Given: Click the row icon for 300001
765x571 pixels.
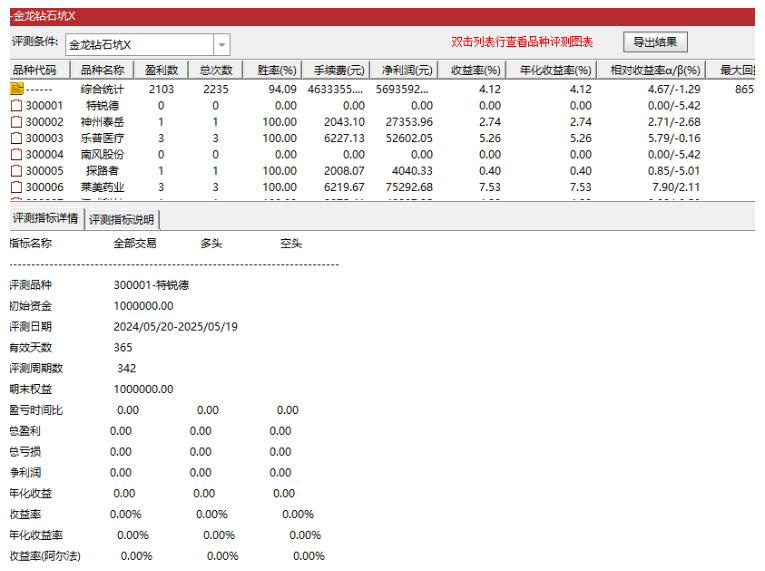Looking at the screenshot, I should pyautogui.click(x=17, y=105).
